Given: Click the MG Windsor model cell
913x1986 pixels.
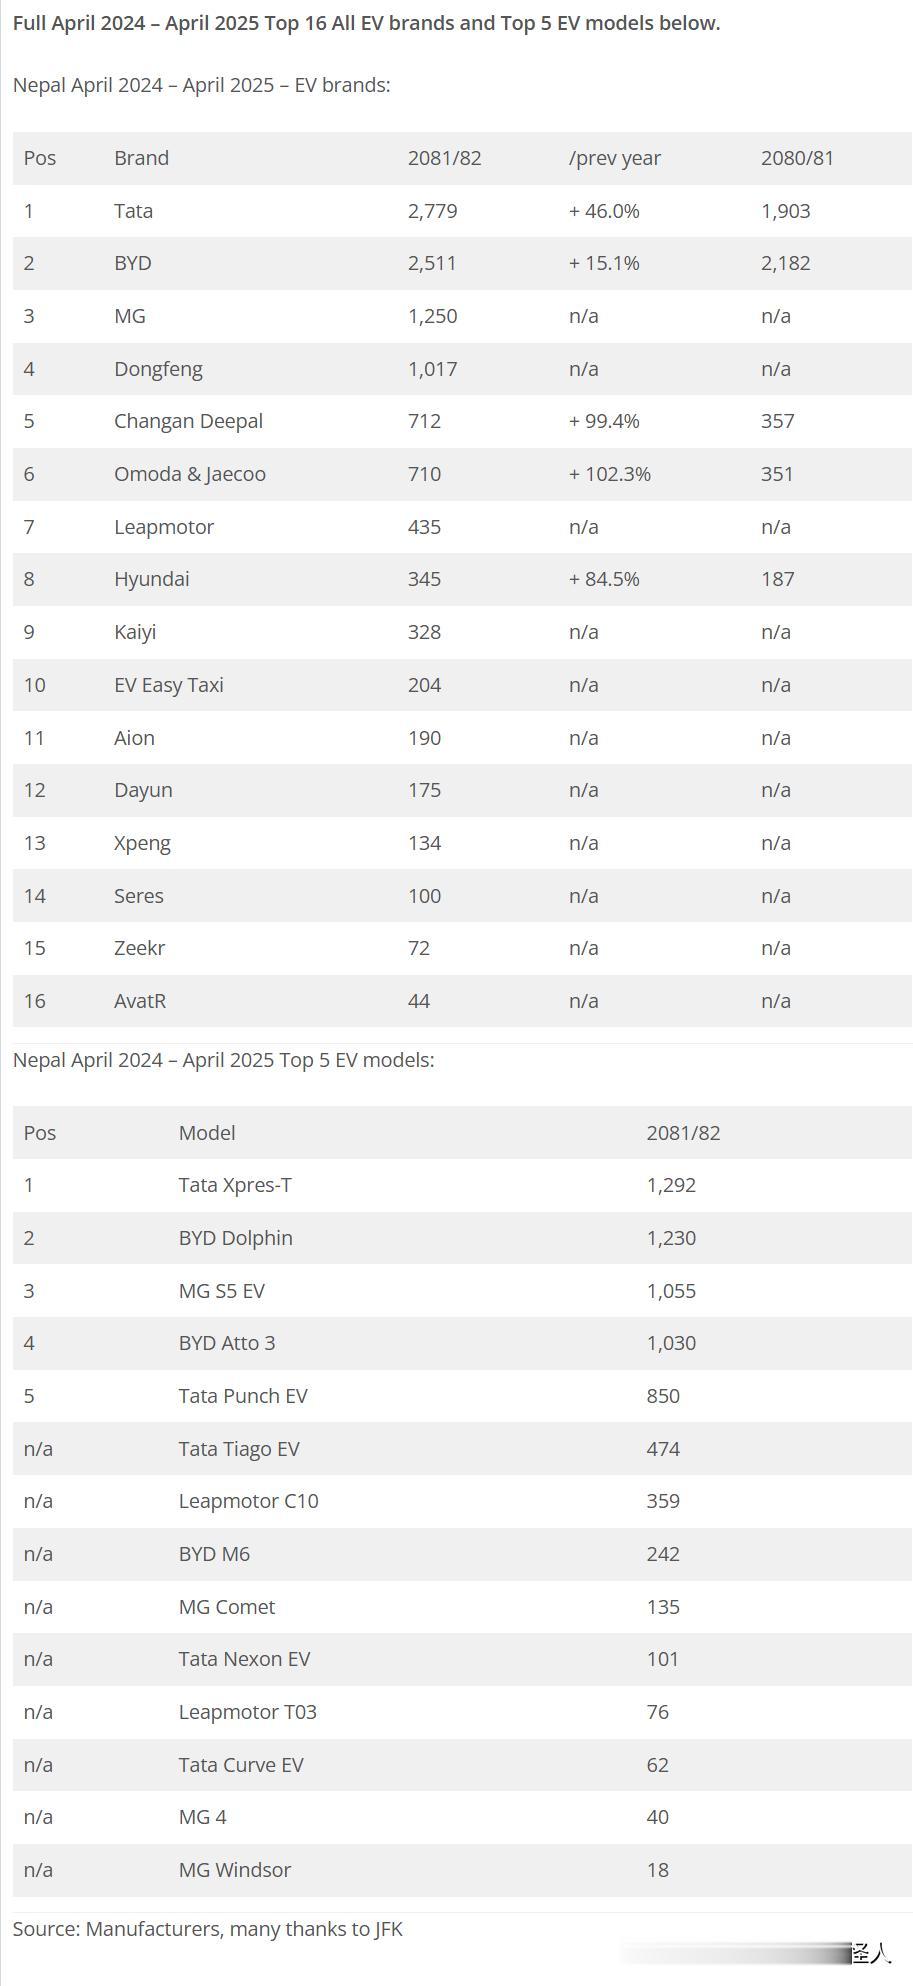Looking at the screenshot, I should tap(235, 1870).
